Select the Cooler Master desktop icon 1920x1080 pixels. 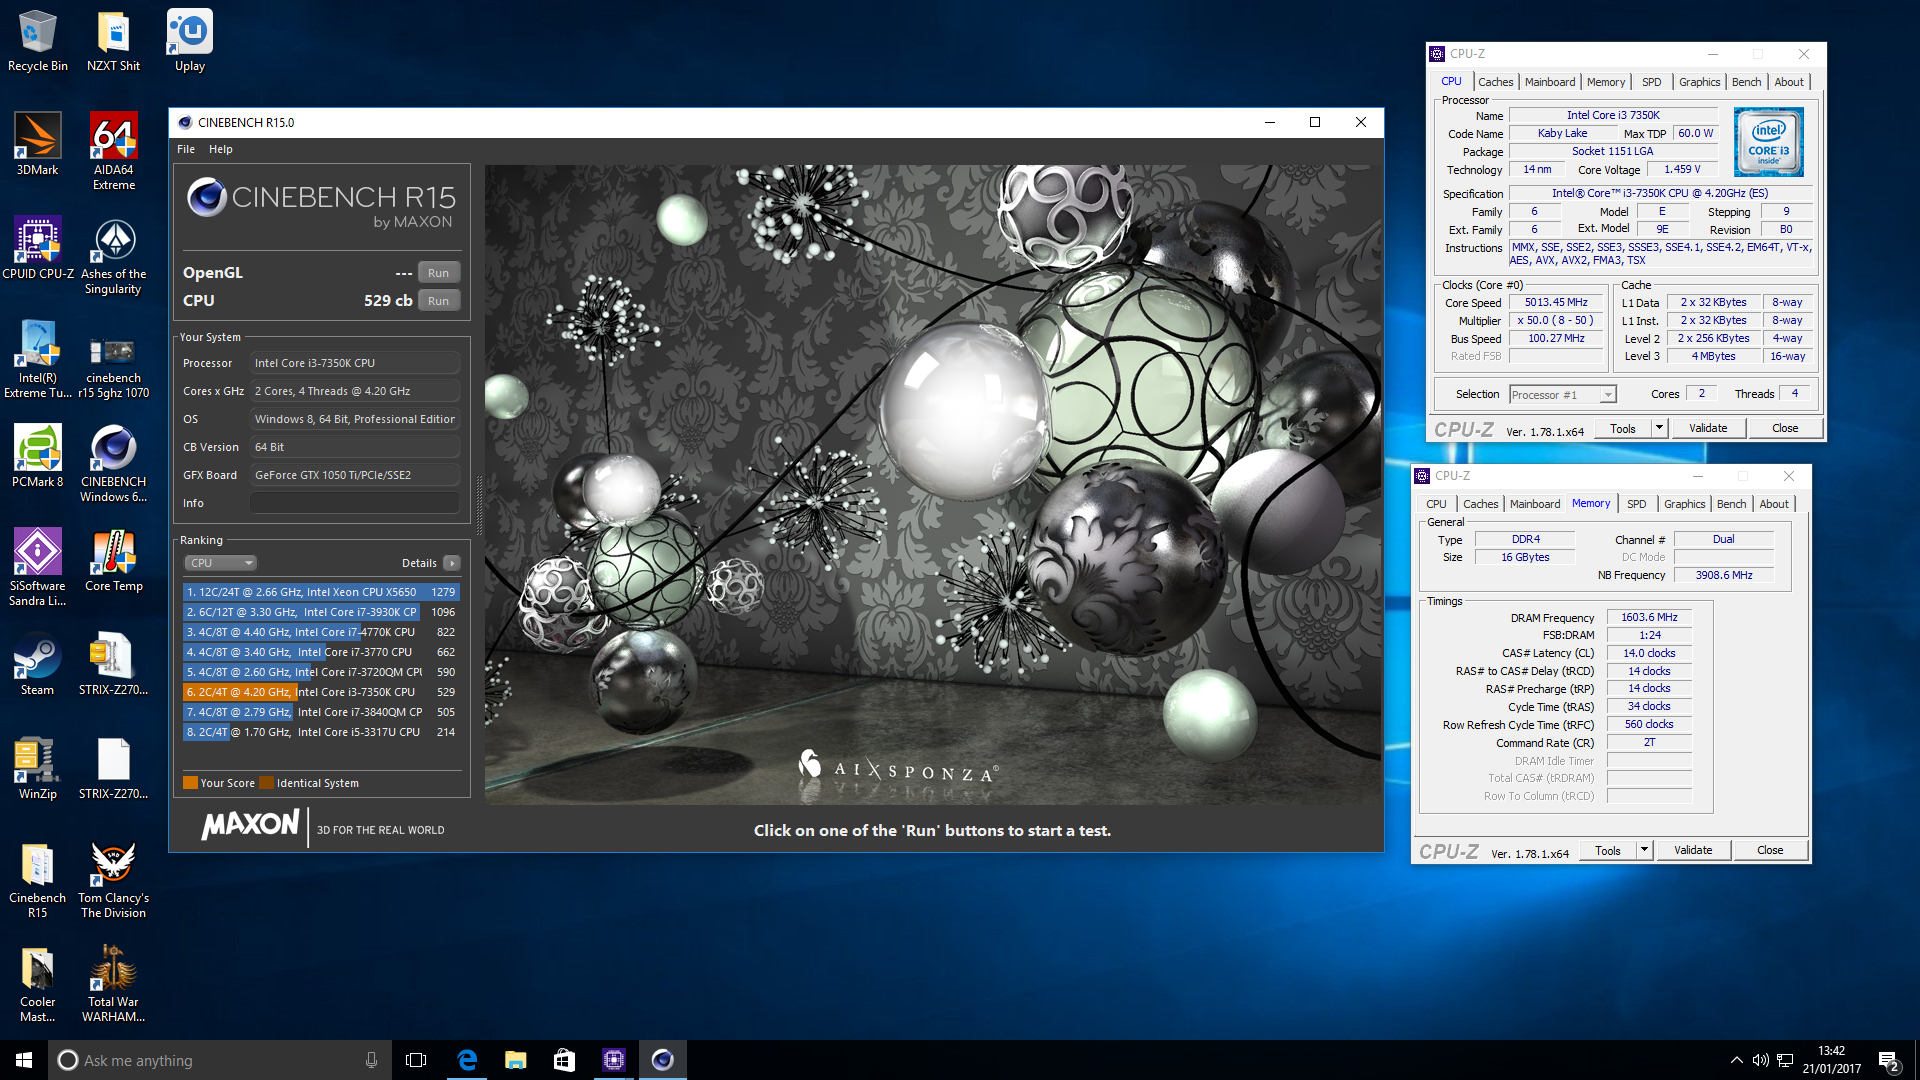[x=37, y=983]
